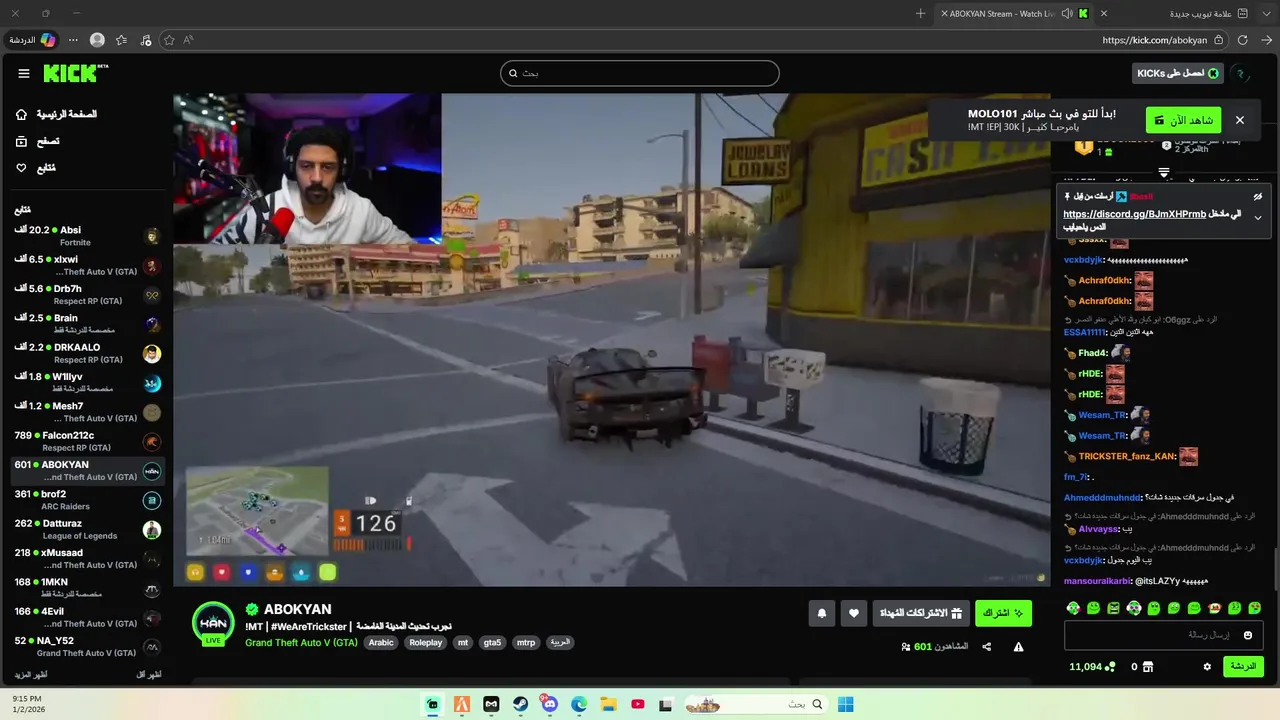Open DRKAALO channel in following list

point(88,353)
